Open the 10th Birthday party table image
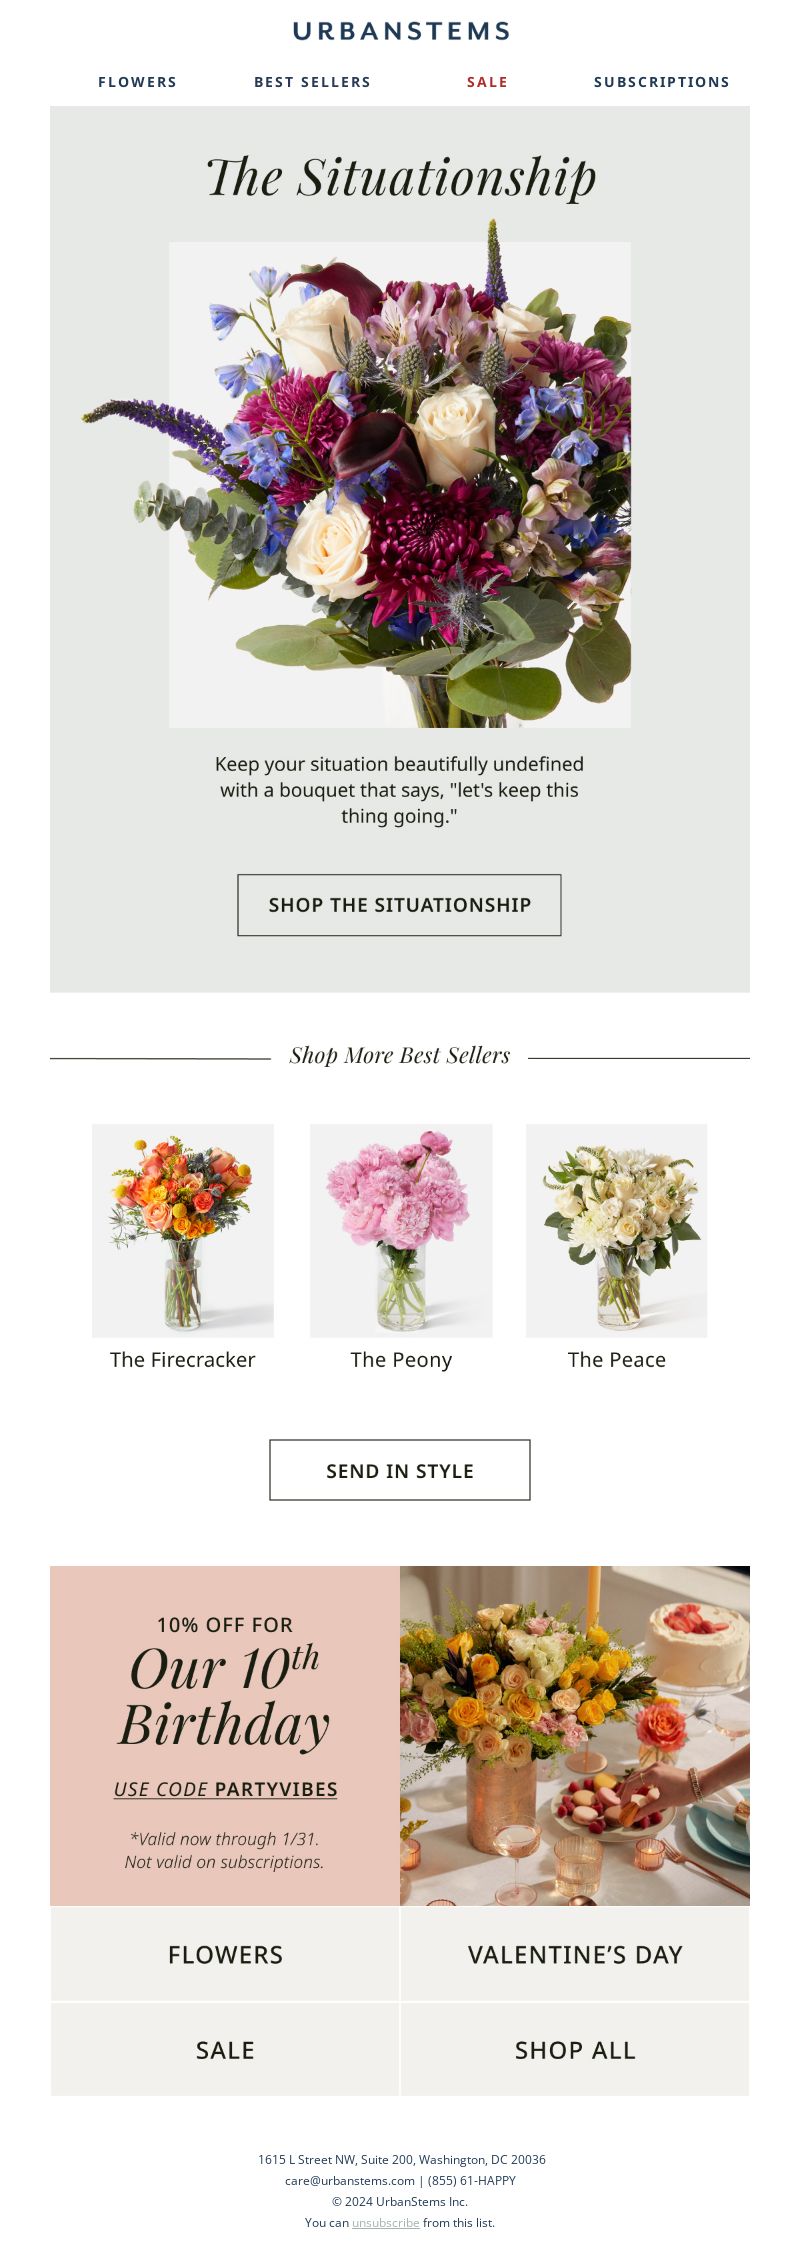The width and height of the screenshot is (800, 2262). pos(575,1735)
